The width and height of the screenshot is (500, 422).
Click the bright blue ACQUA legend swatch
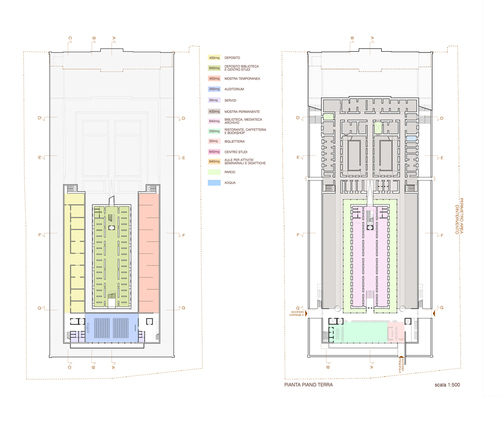pos(214,183)
